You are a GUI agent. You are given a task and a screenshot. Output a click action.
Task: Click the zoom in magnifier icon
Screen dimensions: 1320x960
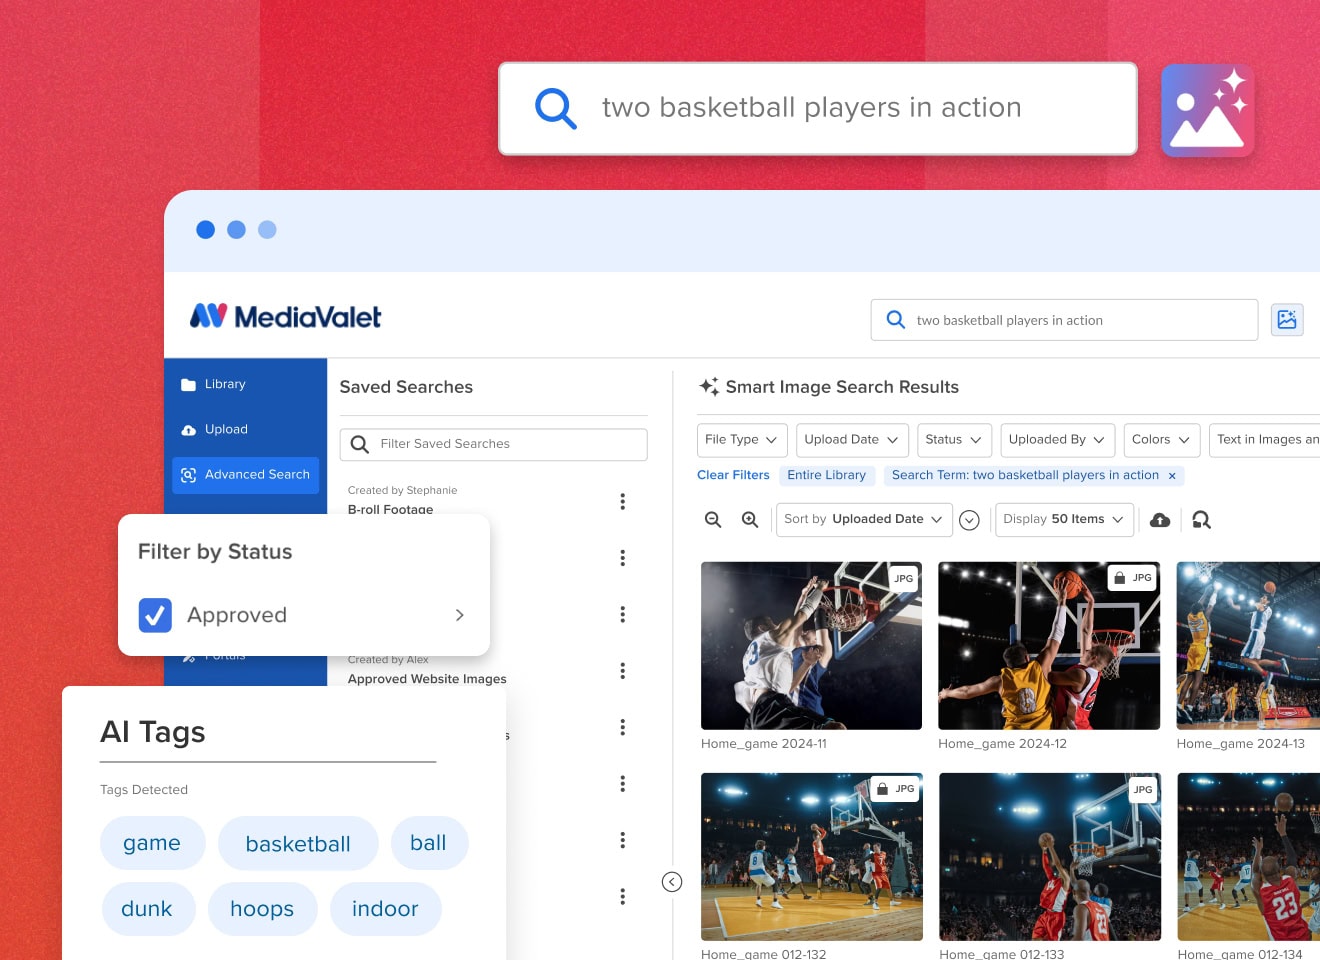pyautogui.click(x=750, y=520)
